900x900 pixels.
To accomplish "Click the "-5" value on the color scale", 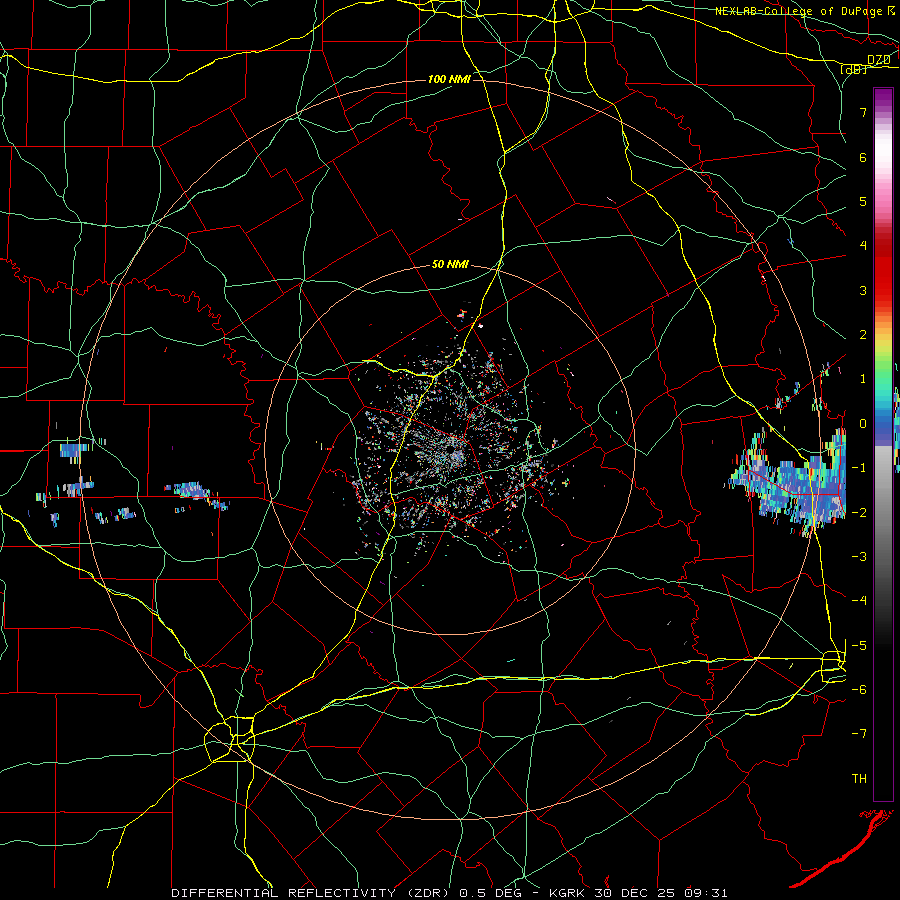I will (859, 646).
